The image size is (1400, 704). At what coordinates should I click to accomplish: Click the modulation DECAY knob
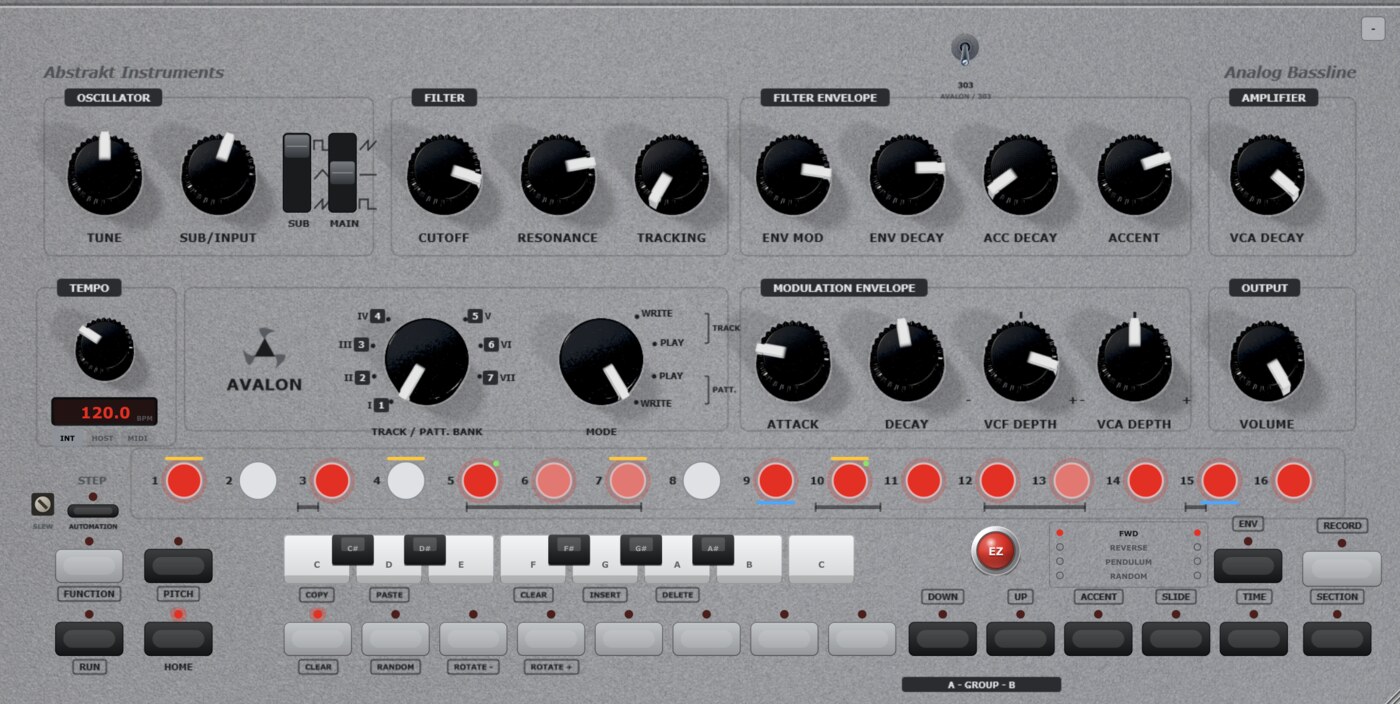(x=907, y=361)
